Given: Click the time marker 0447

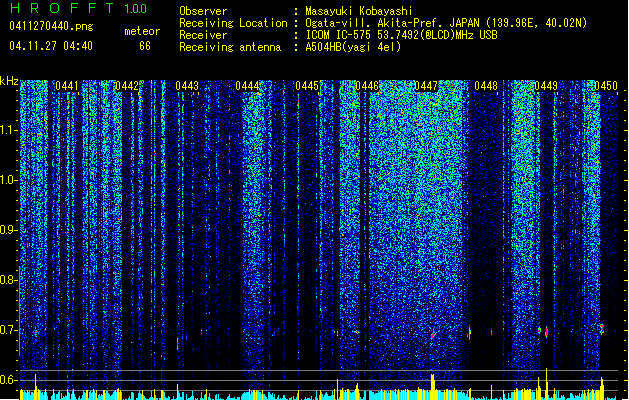Looking at the screenshot, I should [x=426, y=86].
